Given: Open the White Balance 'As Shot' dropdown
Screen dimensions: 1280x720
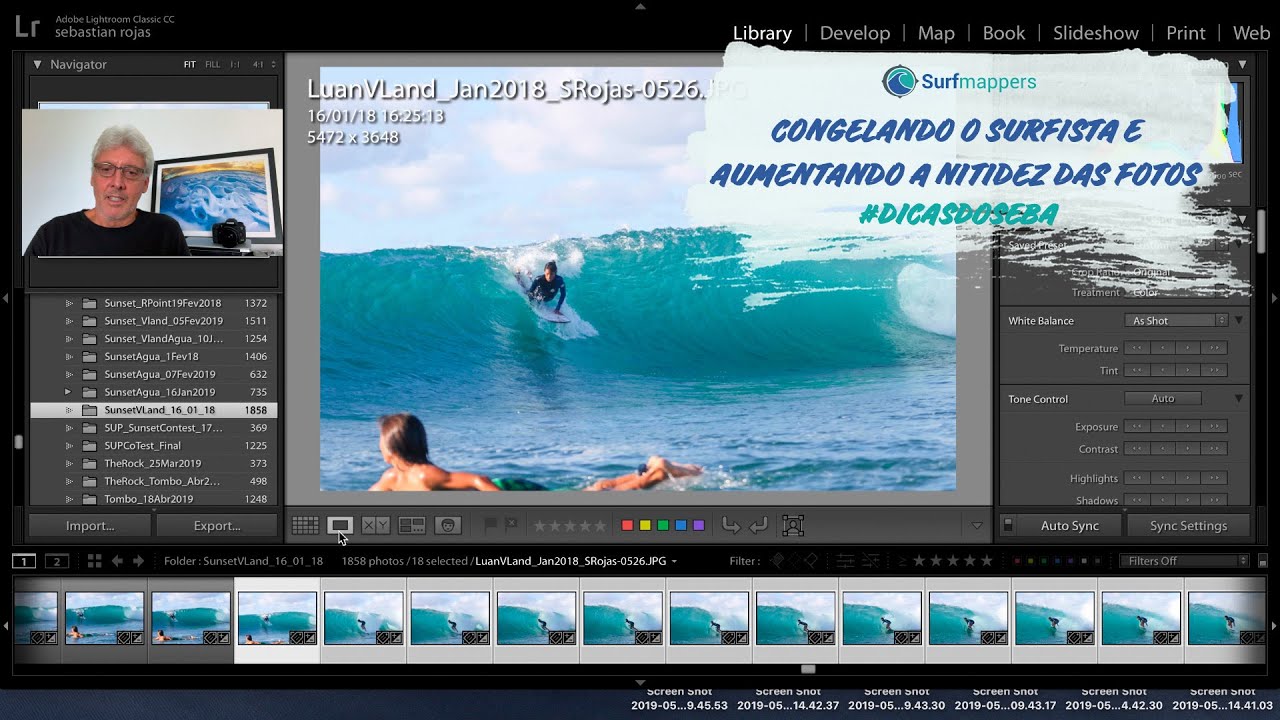Looking at the screenshot, I should click(1176, 320).
